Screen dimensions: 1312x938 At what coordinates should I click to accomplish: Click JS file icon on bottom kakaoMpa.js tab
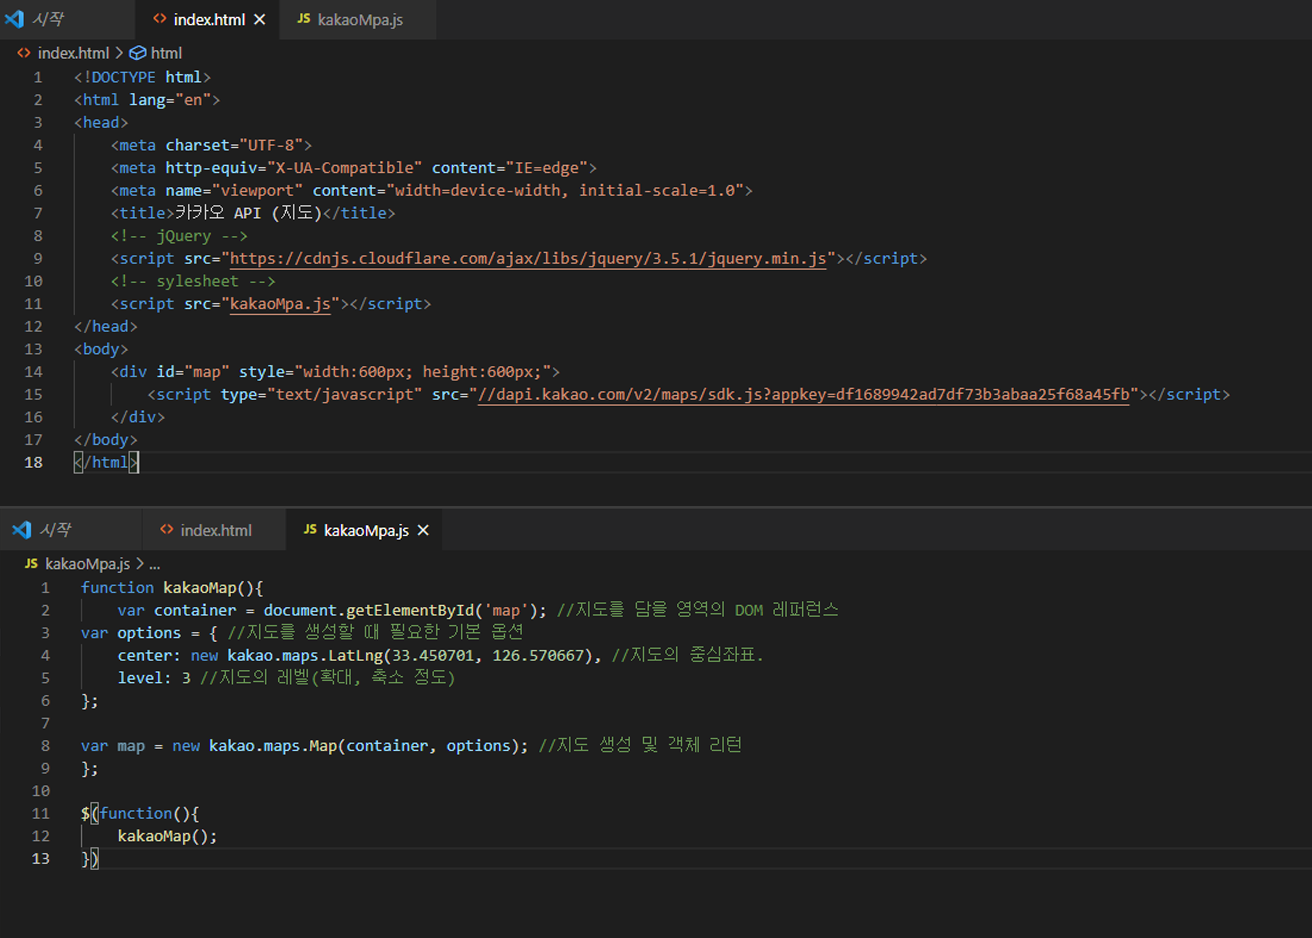310,530
